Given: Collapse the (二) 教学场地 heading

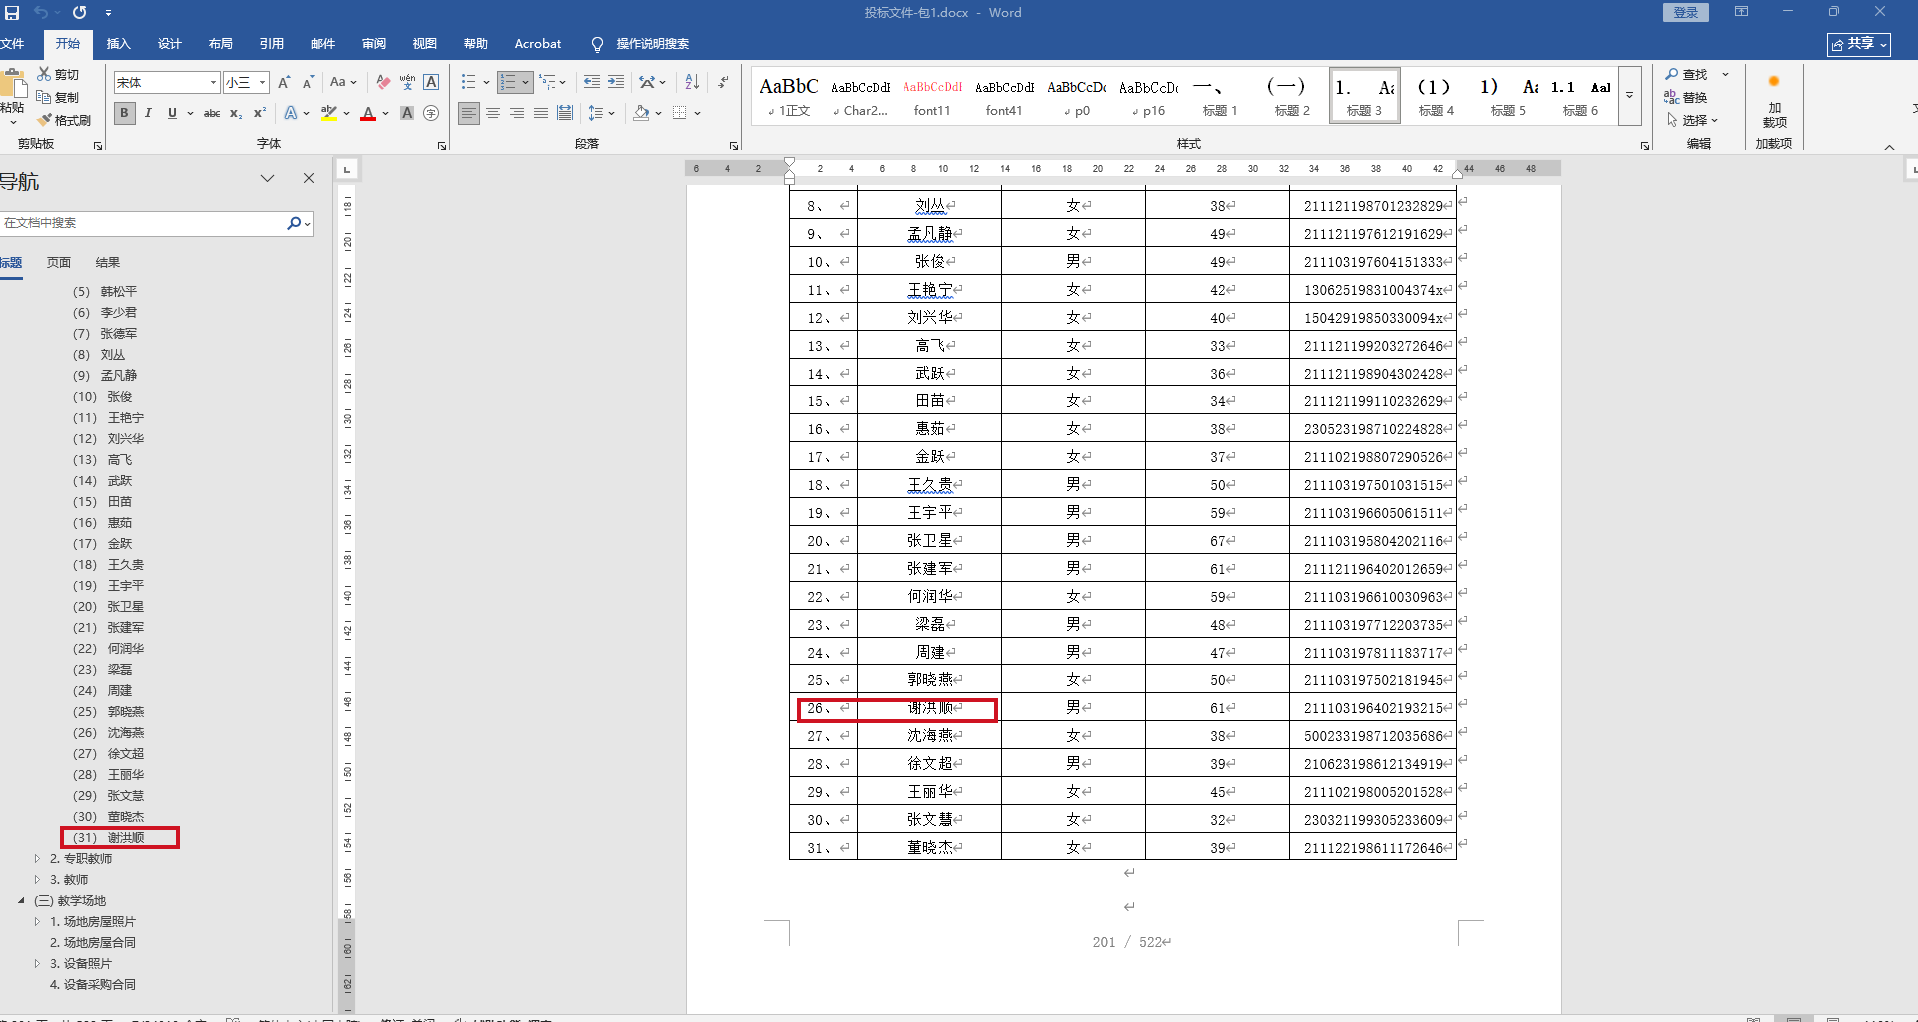Looking at the screenshot, I should 21,900.
